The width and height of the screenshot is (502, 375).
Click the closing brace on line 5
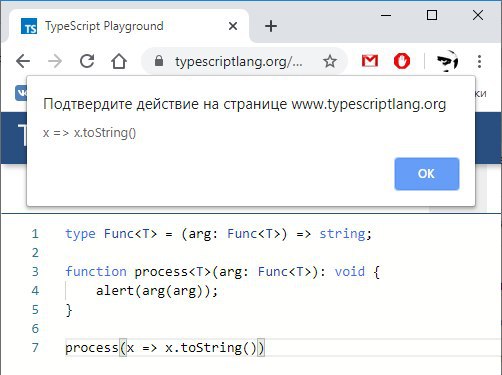click(x=69, y=310)
